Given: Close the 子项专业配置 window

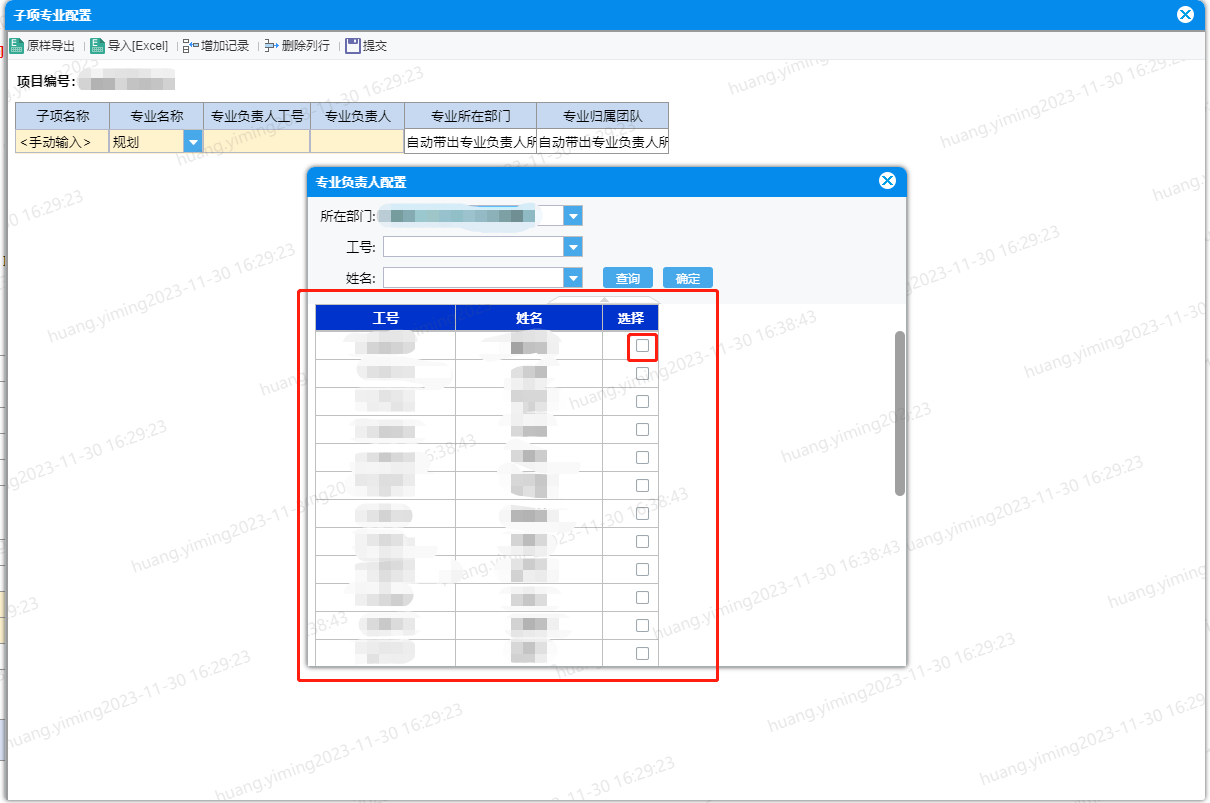Looking at the screenshot, I should (x=1185, y=14).
